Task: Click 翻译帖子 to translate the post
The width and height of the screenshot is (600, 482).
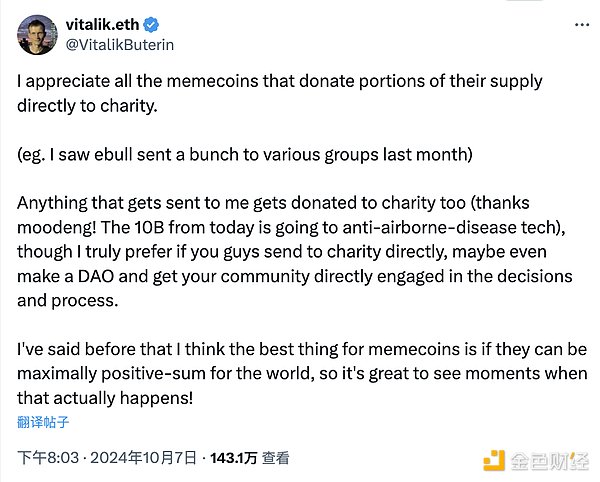Action: [x=44, y=423]
